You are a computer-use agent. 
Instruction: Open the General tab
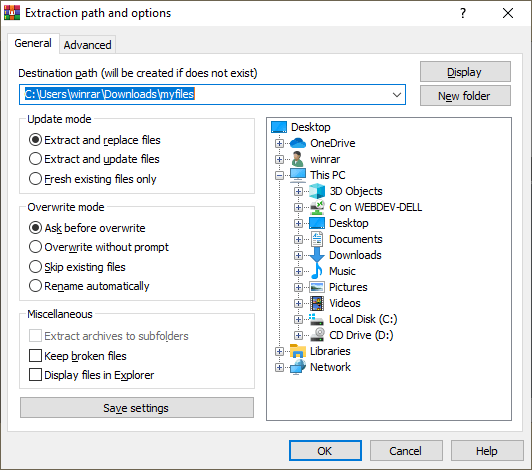(x=33, y=43)
